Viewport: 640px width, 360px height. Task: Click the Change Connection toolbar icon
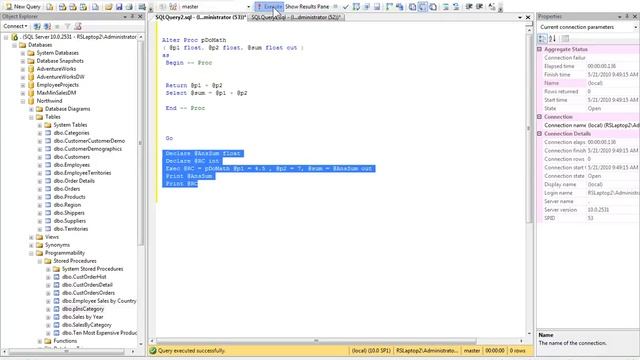point(173,7)
